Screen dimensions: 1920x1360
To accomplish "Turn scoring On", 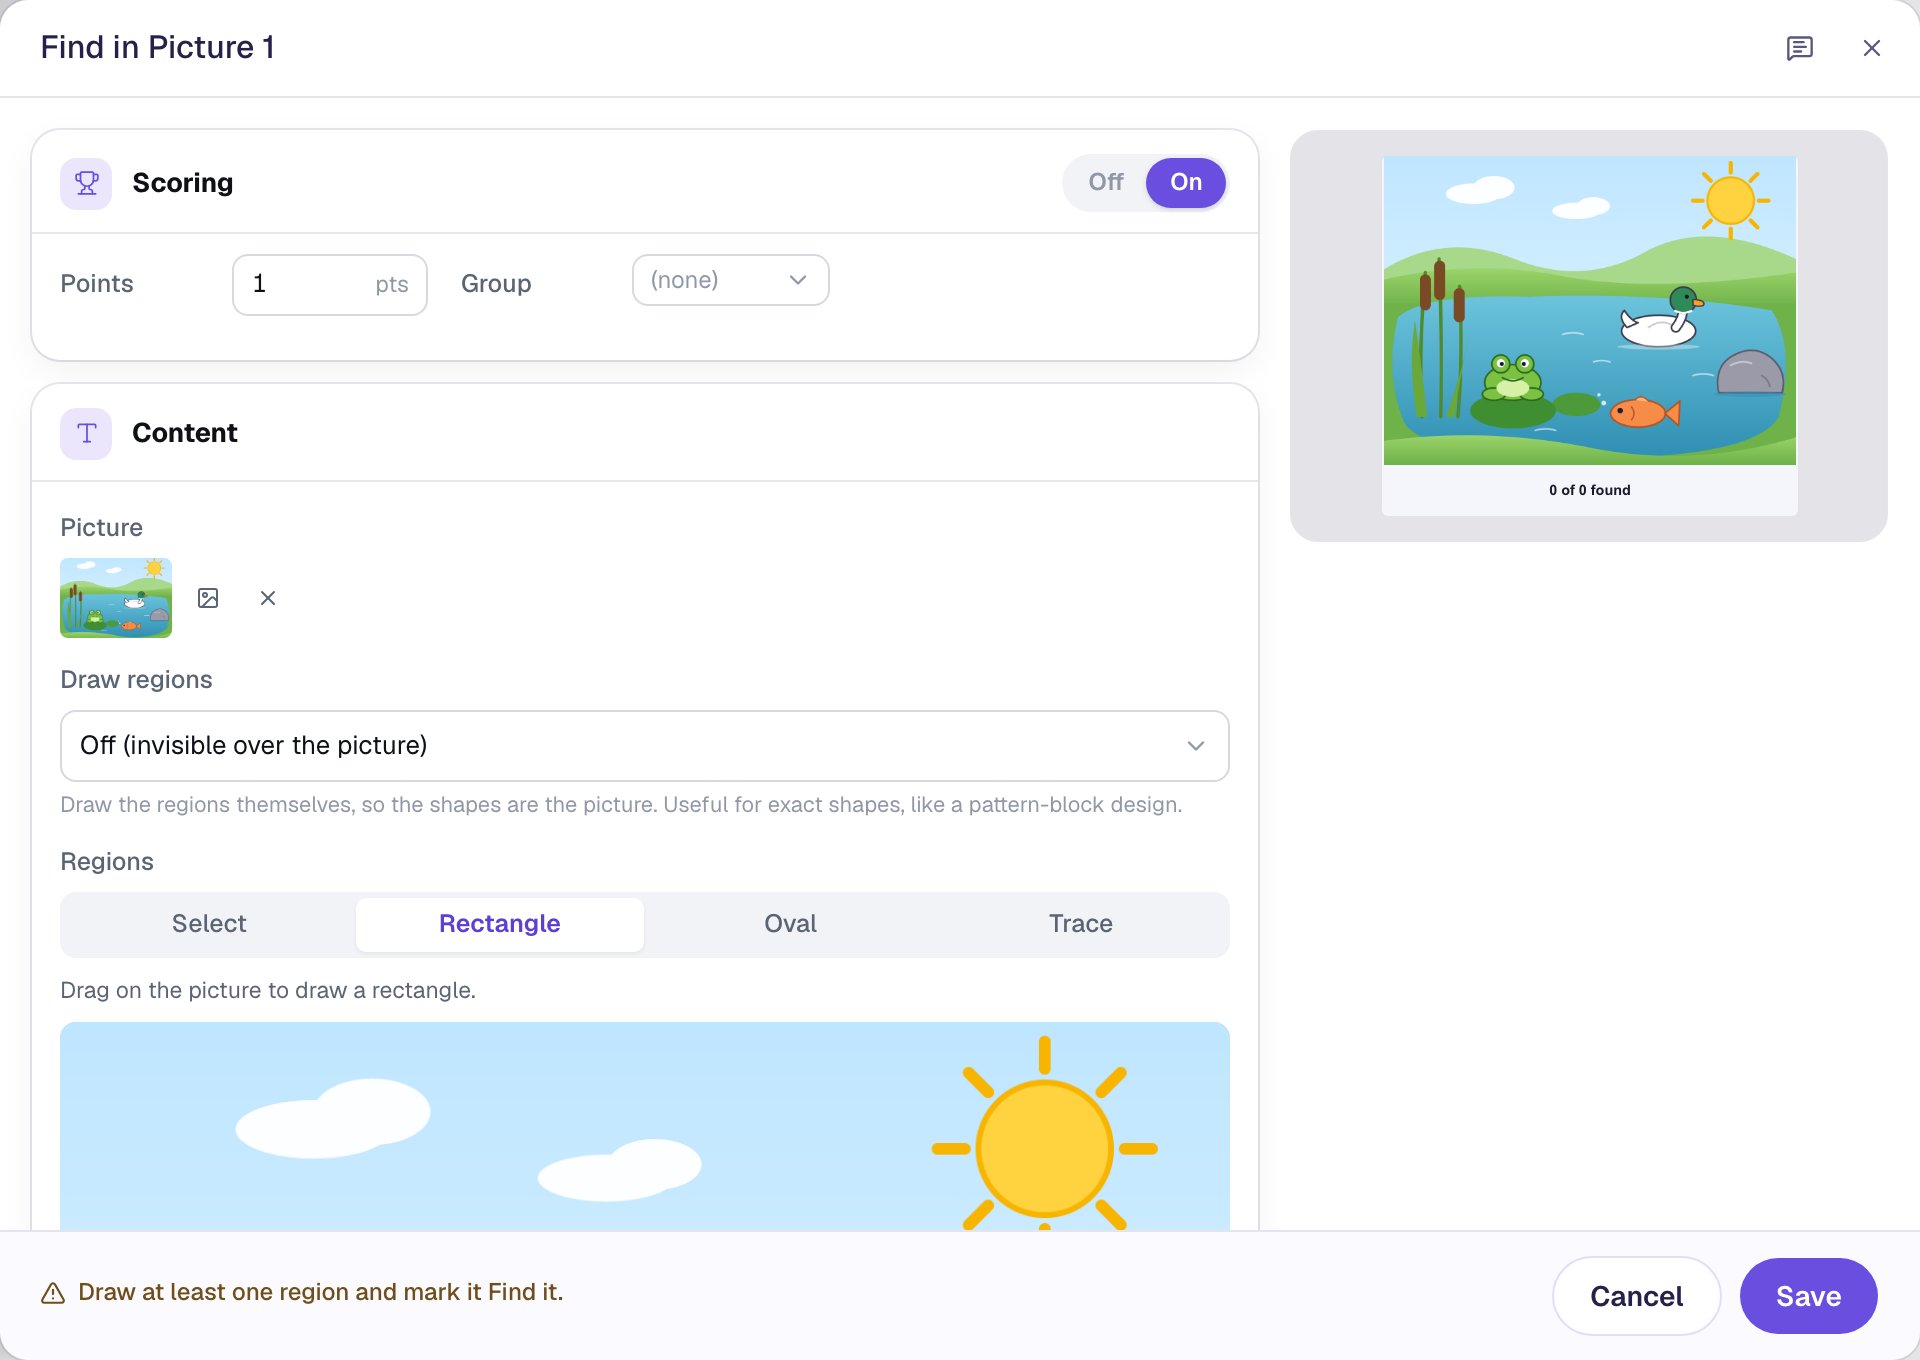I will coord(1186,182).
